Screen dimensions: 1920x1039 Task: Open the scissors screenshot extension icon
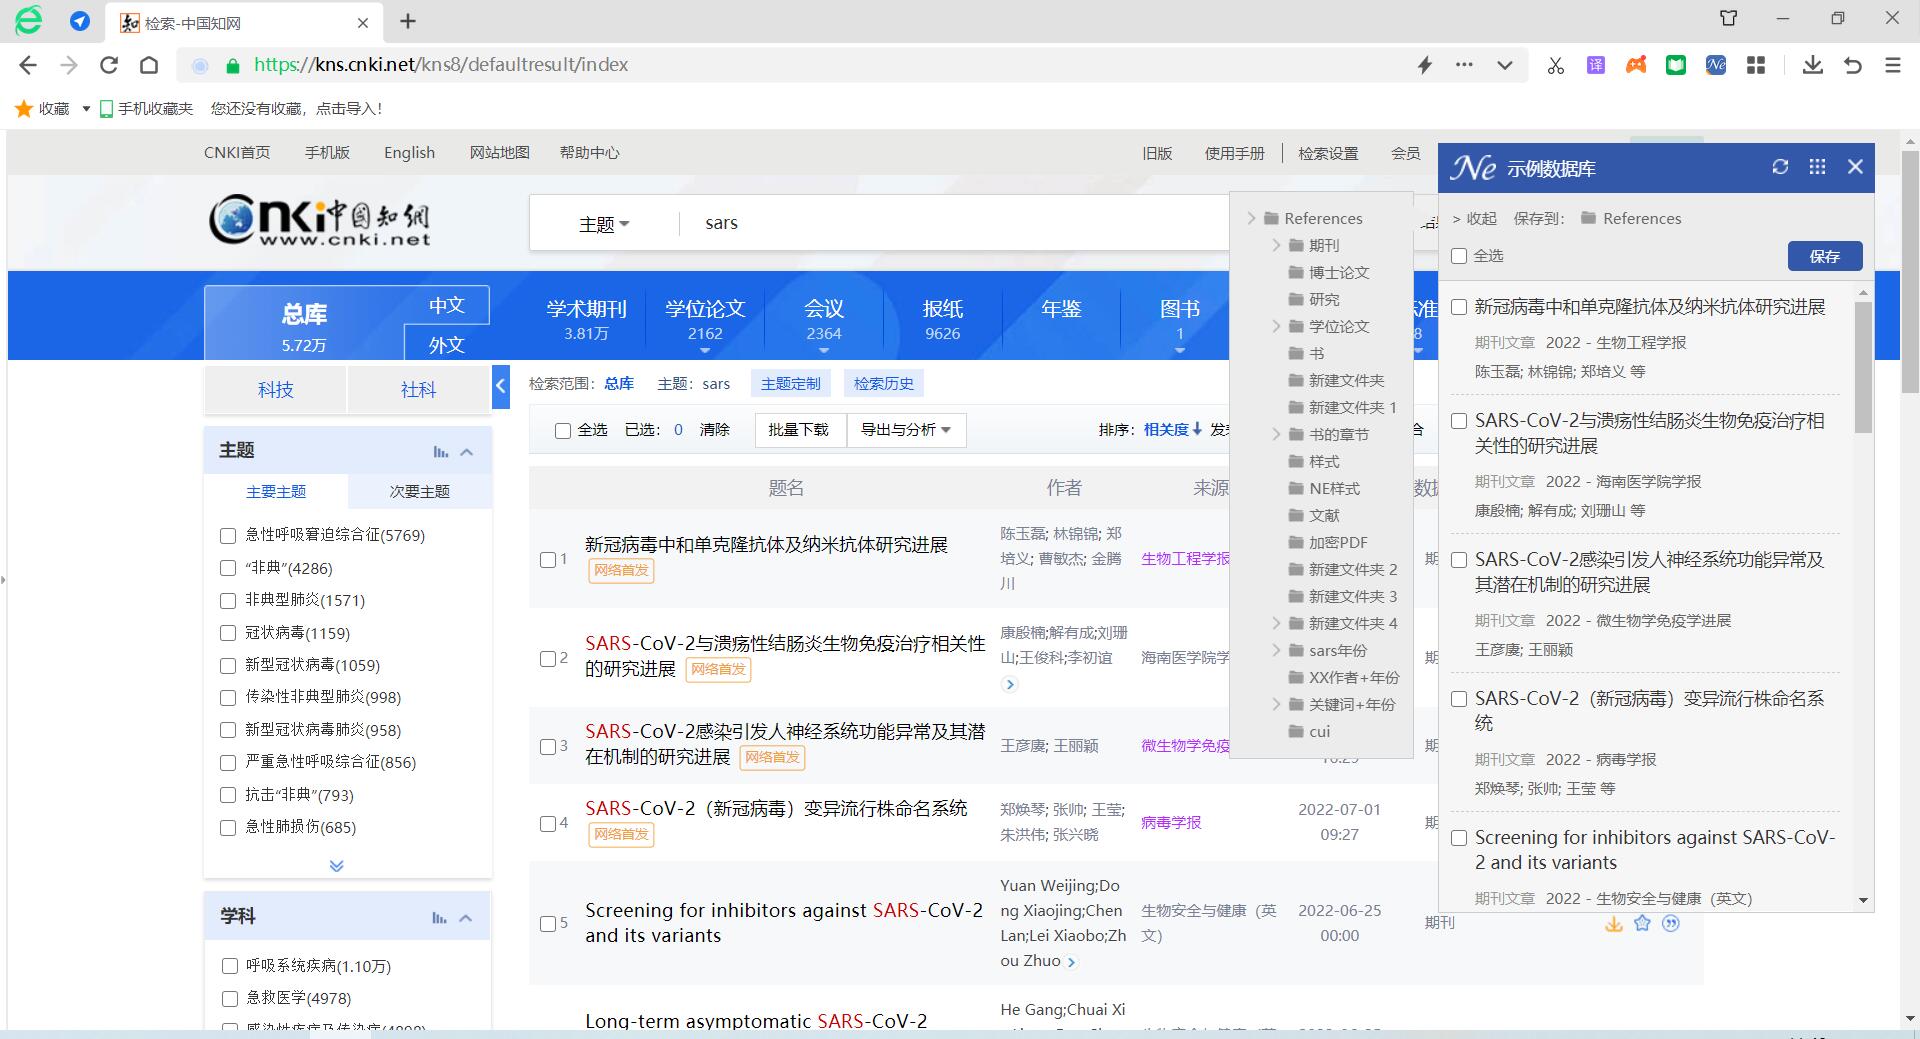tap(1555, 65)
